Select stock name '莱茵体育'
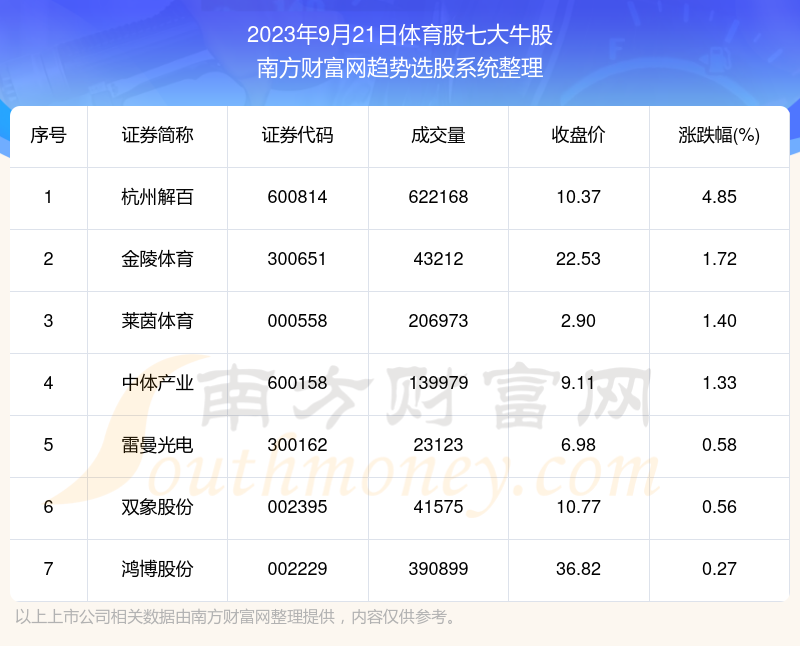This screenshot has width=800, height=646. coord(157,321)
